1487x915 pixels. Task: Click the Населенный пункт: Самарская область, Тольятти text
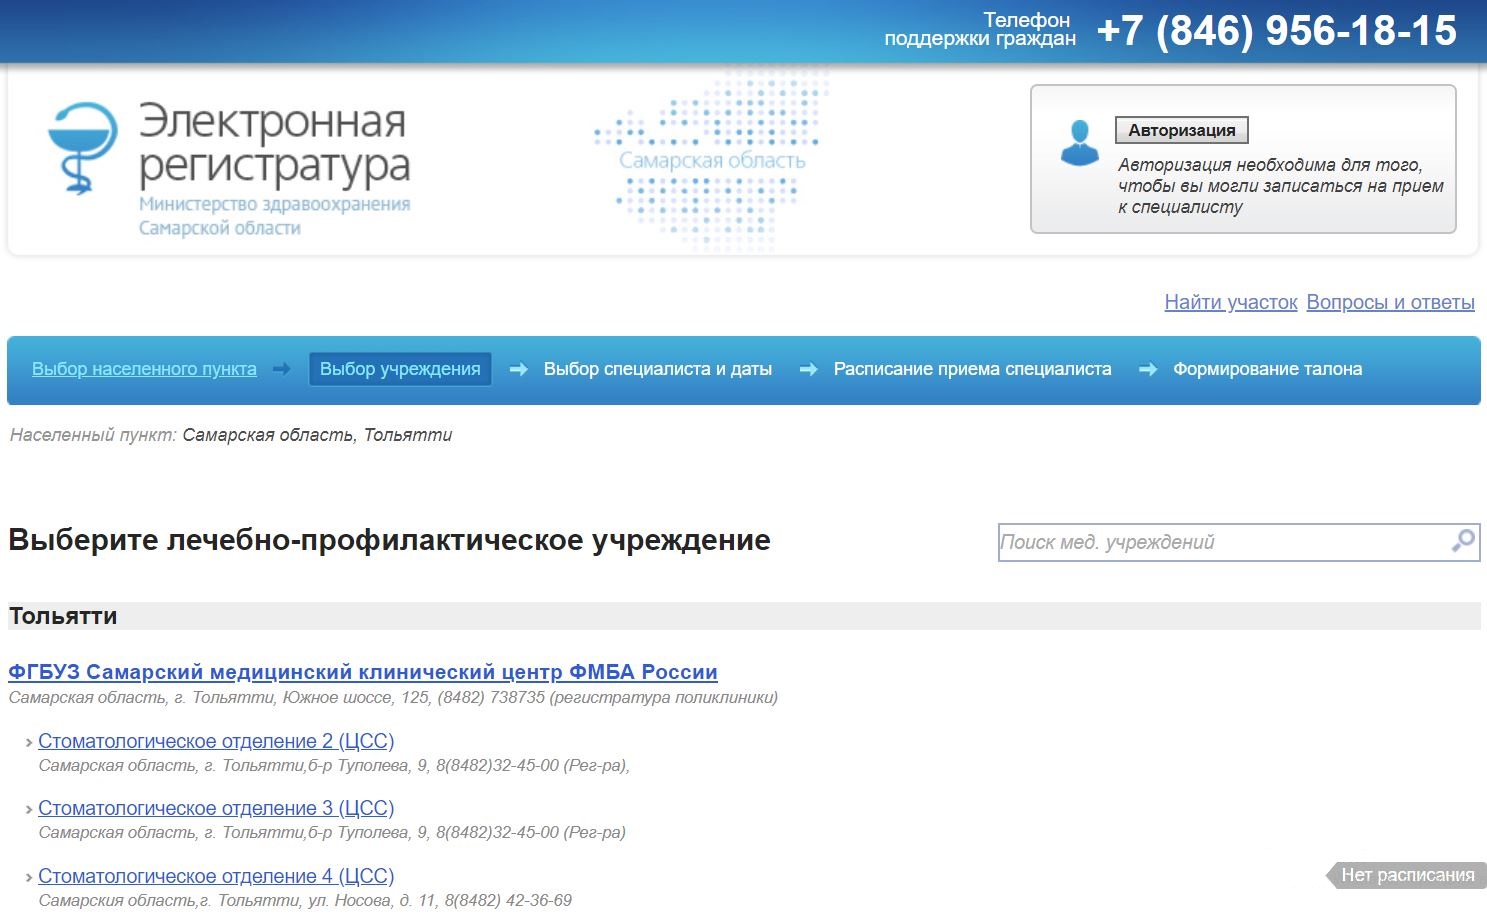click(x=231, y=435)
